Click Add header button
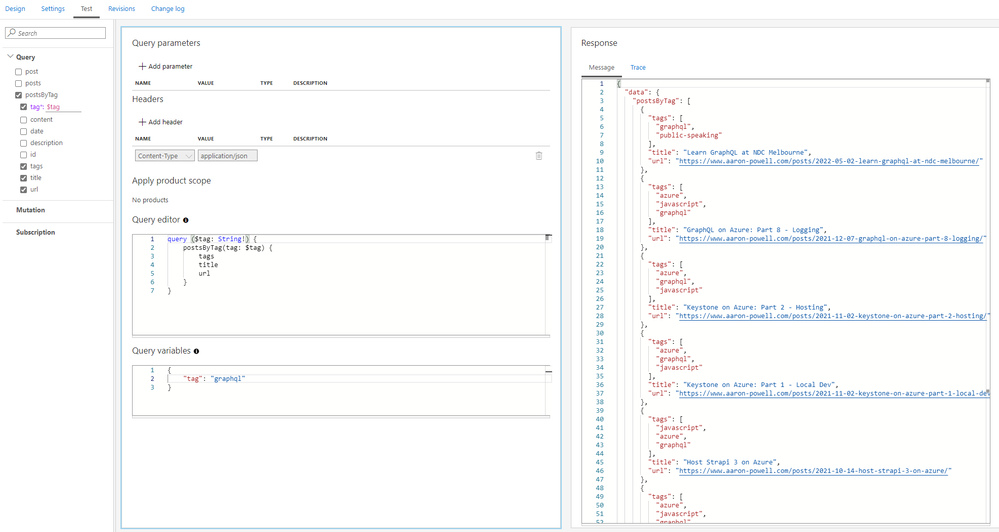Viewport: 999px width, 532px height. [x=161, y=122]
